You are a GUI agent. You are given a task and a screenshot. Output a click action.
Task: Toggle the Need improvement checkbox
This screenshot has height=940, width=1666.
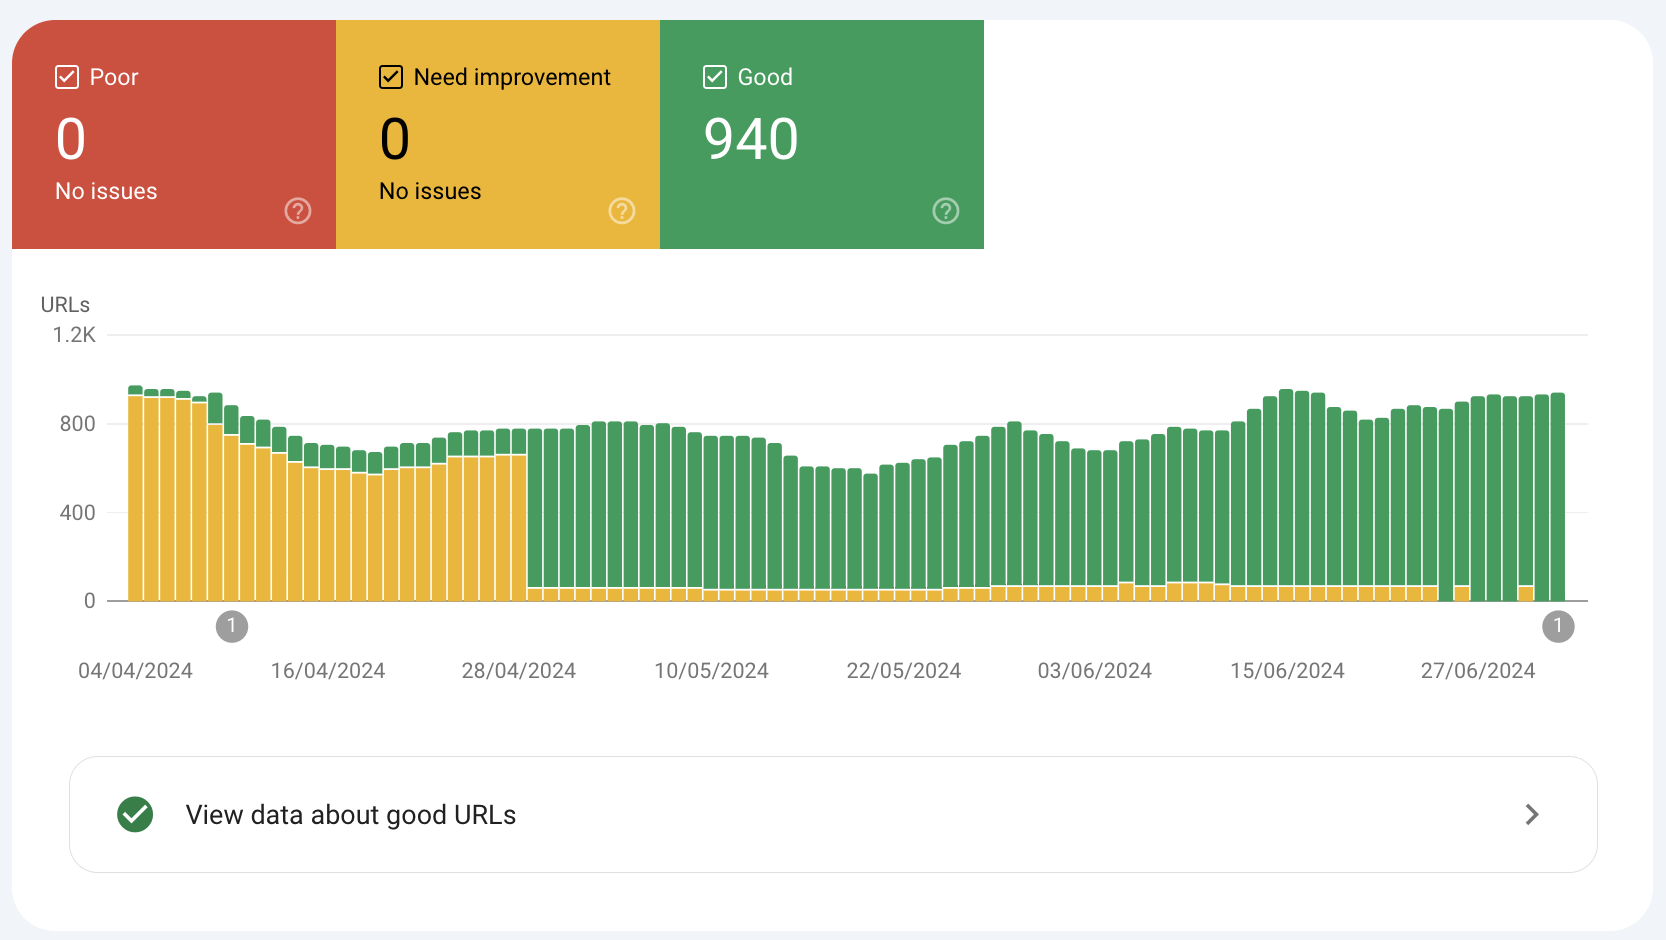[391, 77]
